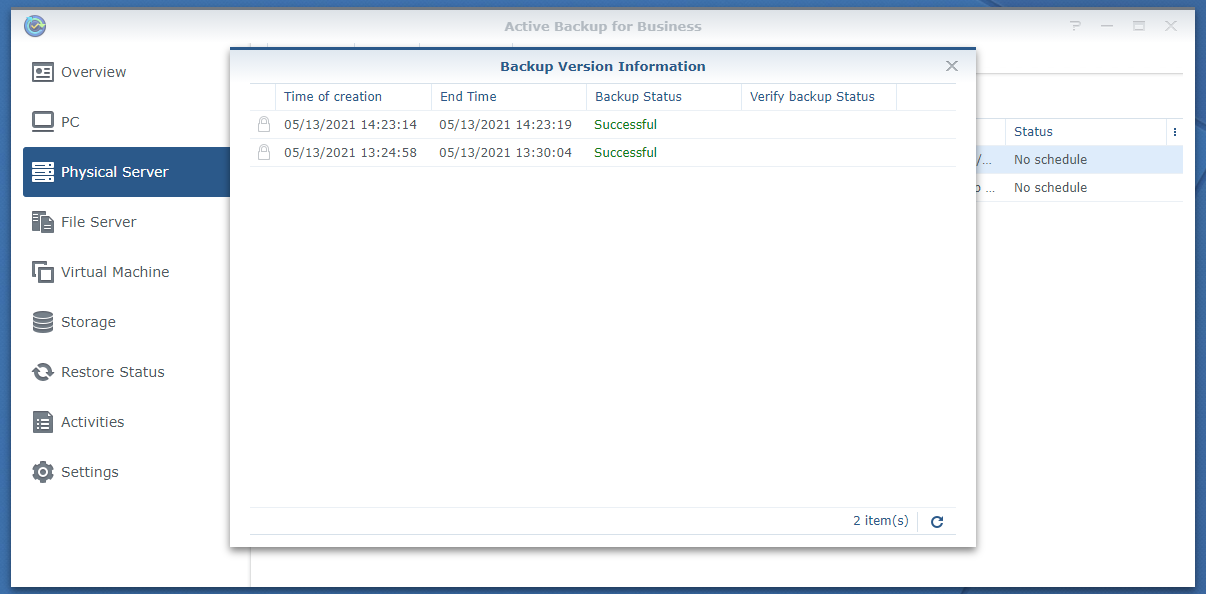Toggle lock on 14:23:14 backup version
The image size is (1206, 594).
click(264, 125)
